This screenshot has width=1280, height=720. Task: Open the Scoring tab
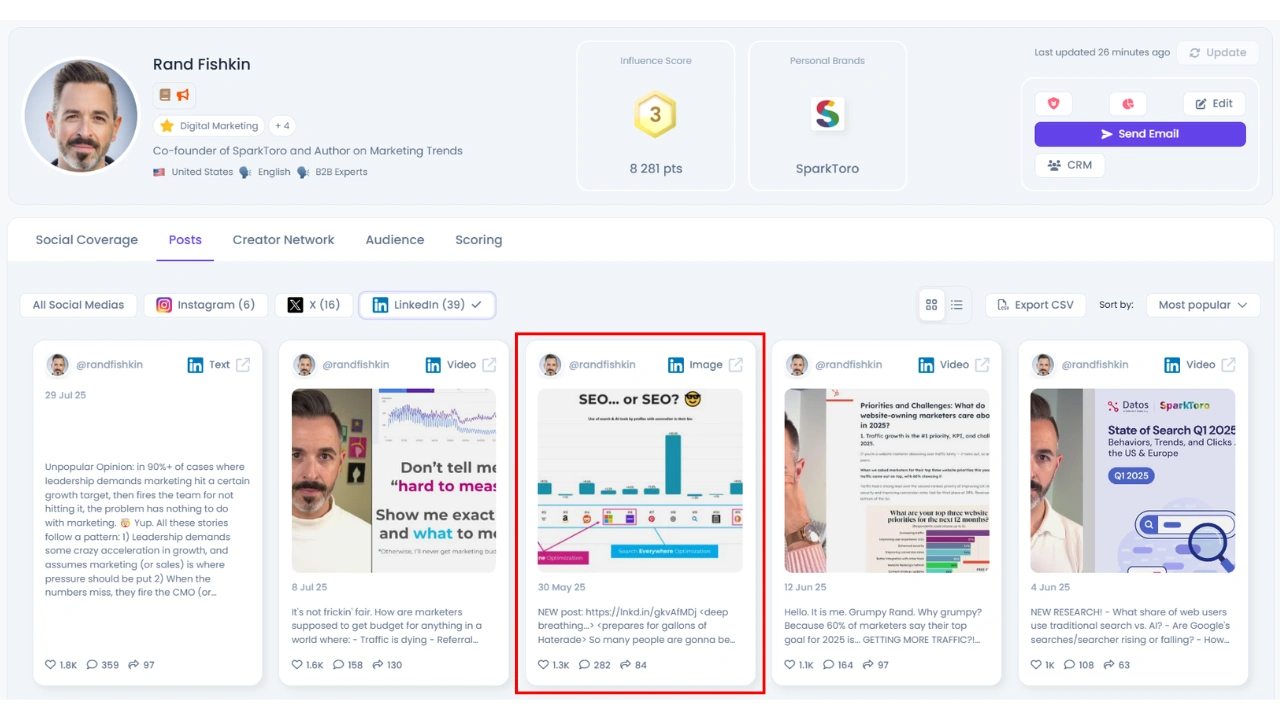tap(479, 240)
